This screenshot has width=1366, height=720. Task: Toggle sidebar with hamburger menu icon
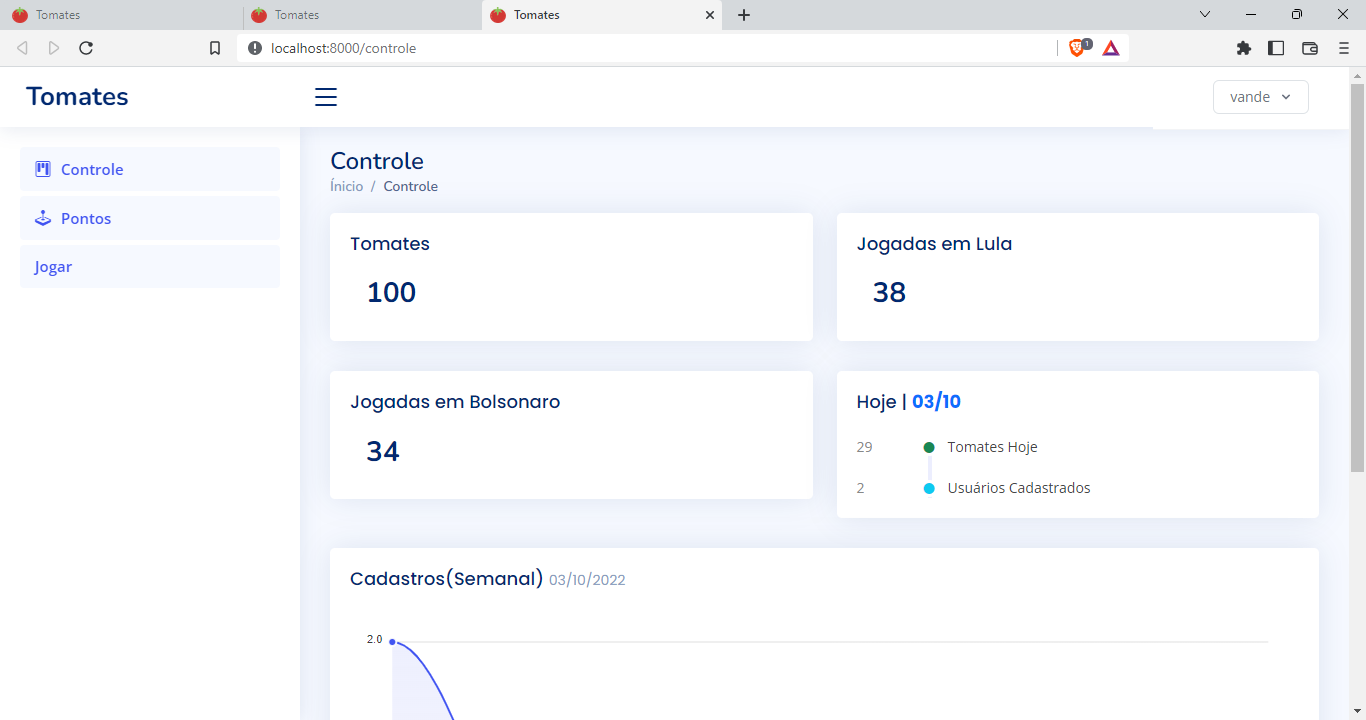(326, 97)
